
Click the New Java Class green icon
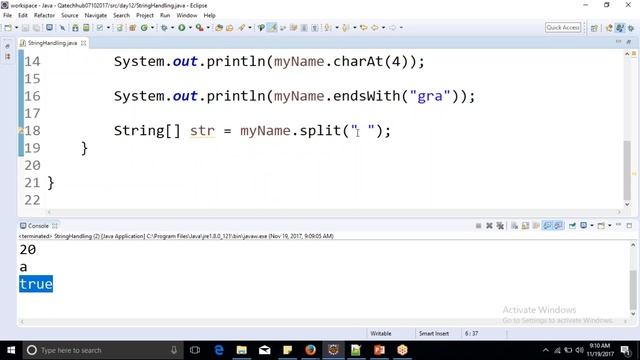pos(144,28)
